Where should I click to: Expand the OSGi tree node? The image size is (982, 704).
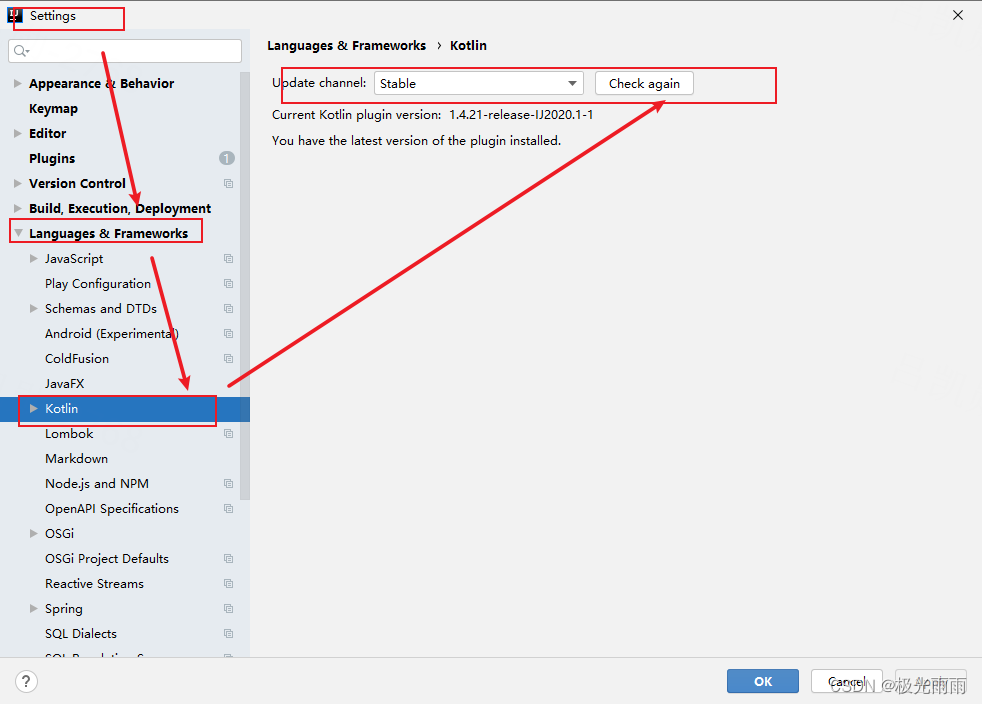pyautogui.click(x=33, y=533)
